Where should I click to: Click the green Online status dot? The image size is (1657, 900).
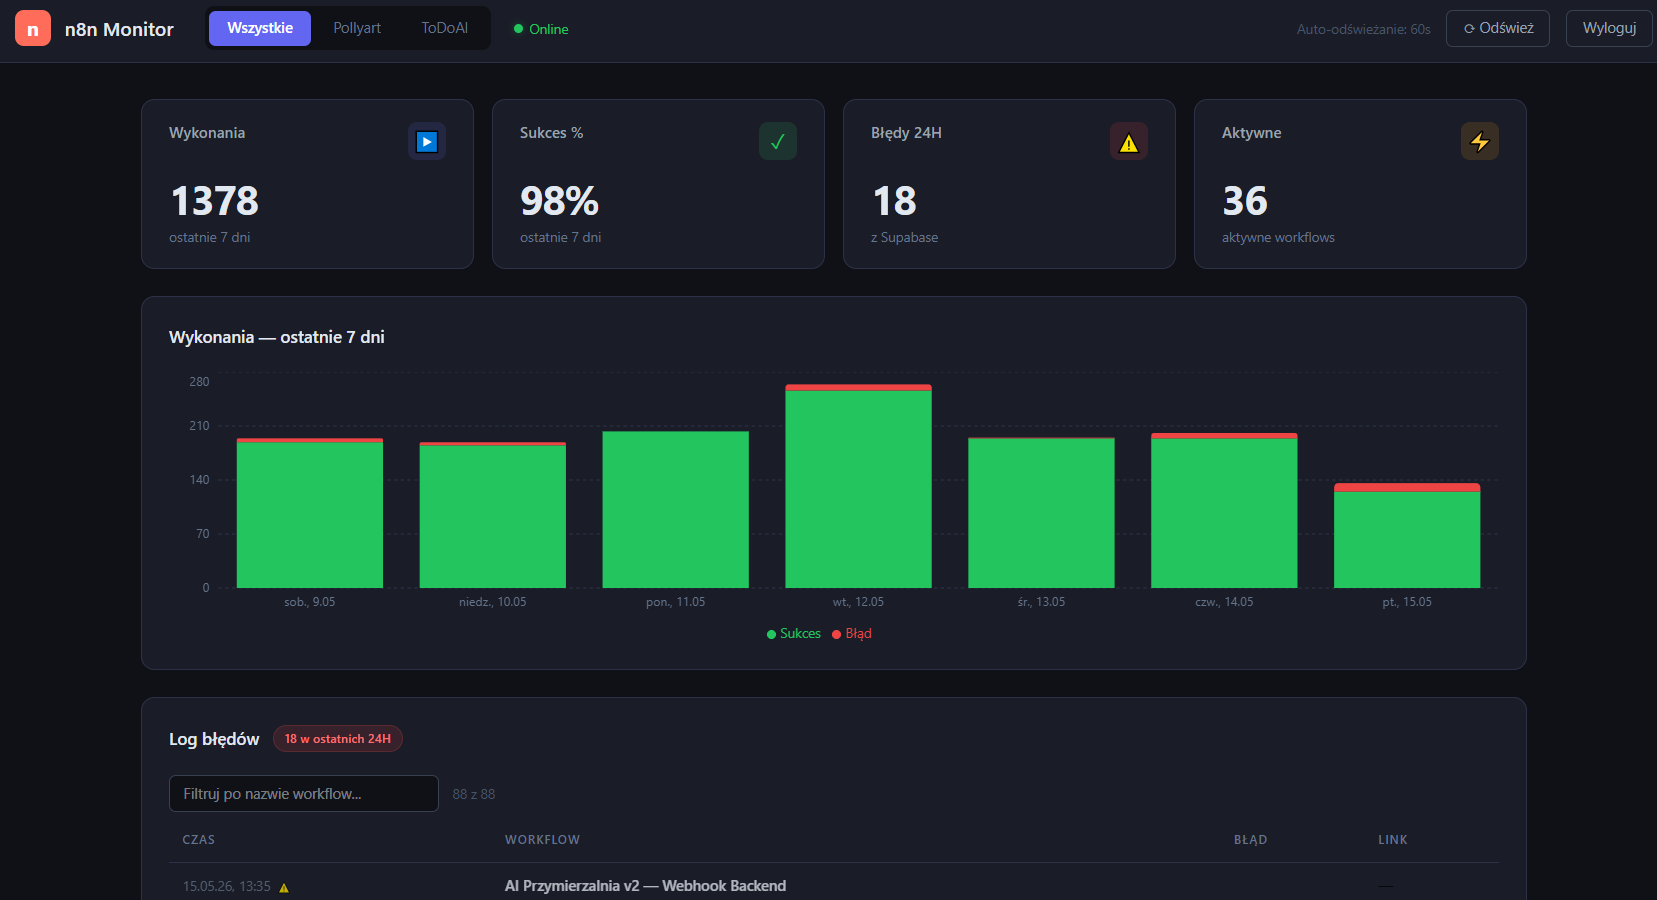tap(518, 29)
